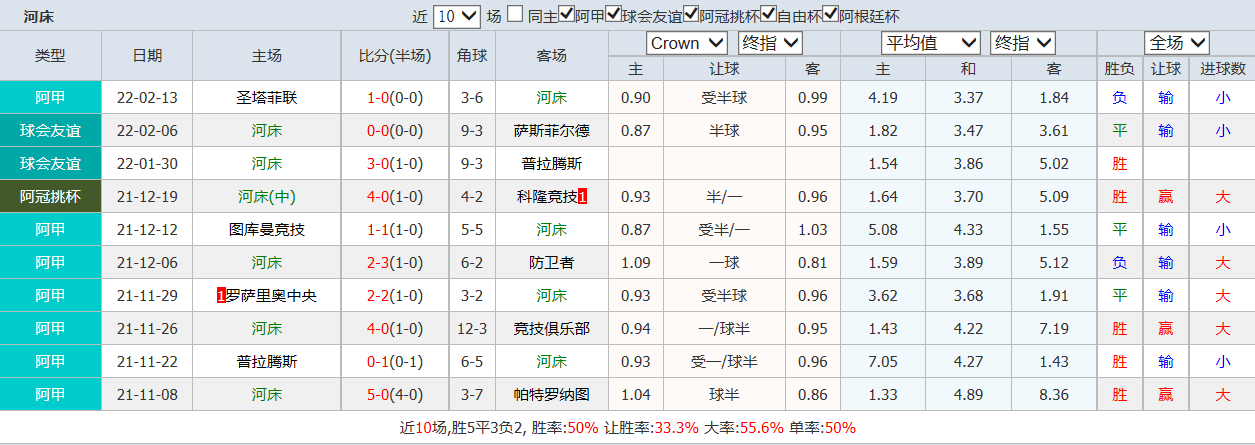Viewport: 1255px width, 445px height.
Task: Click away odds 8.36
Action: [x=1054, y=395]
